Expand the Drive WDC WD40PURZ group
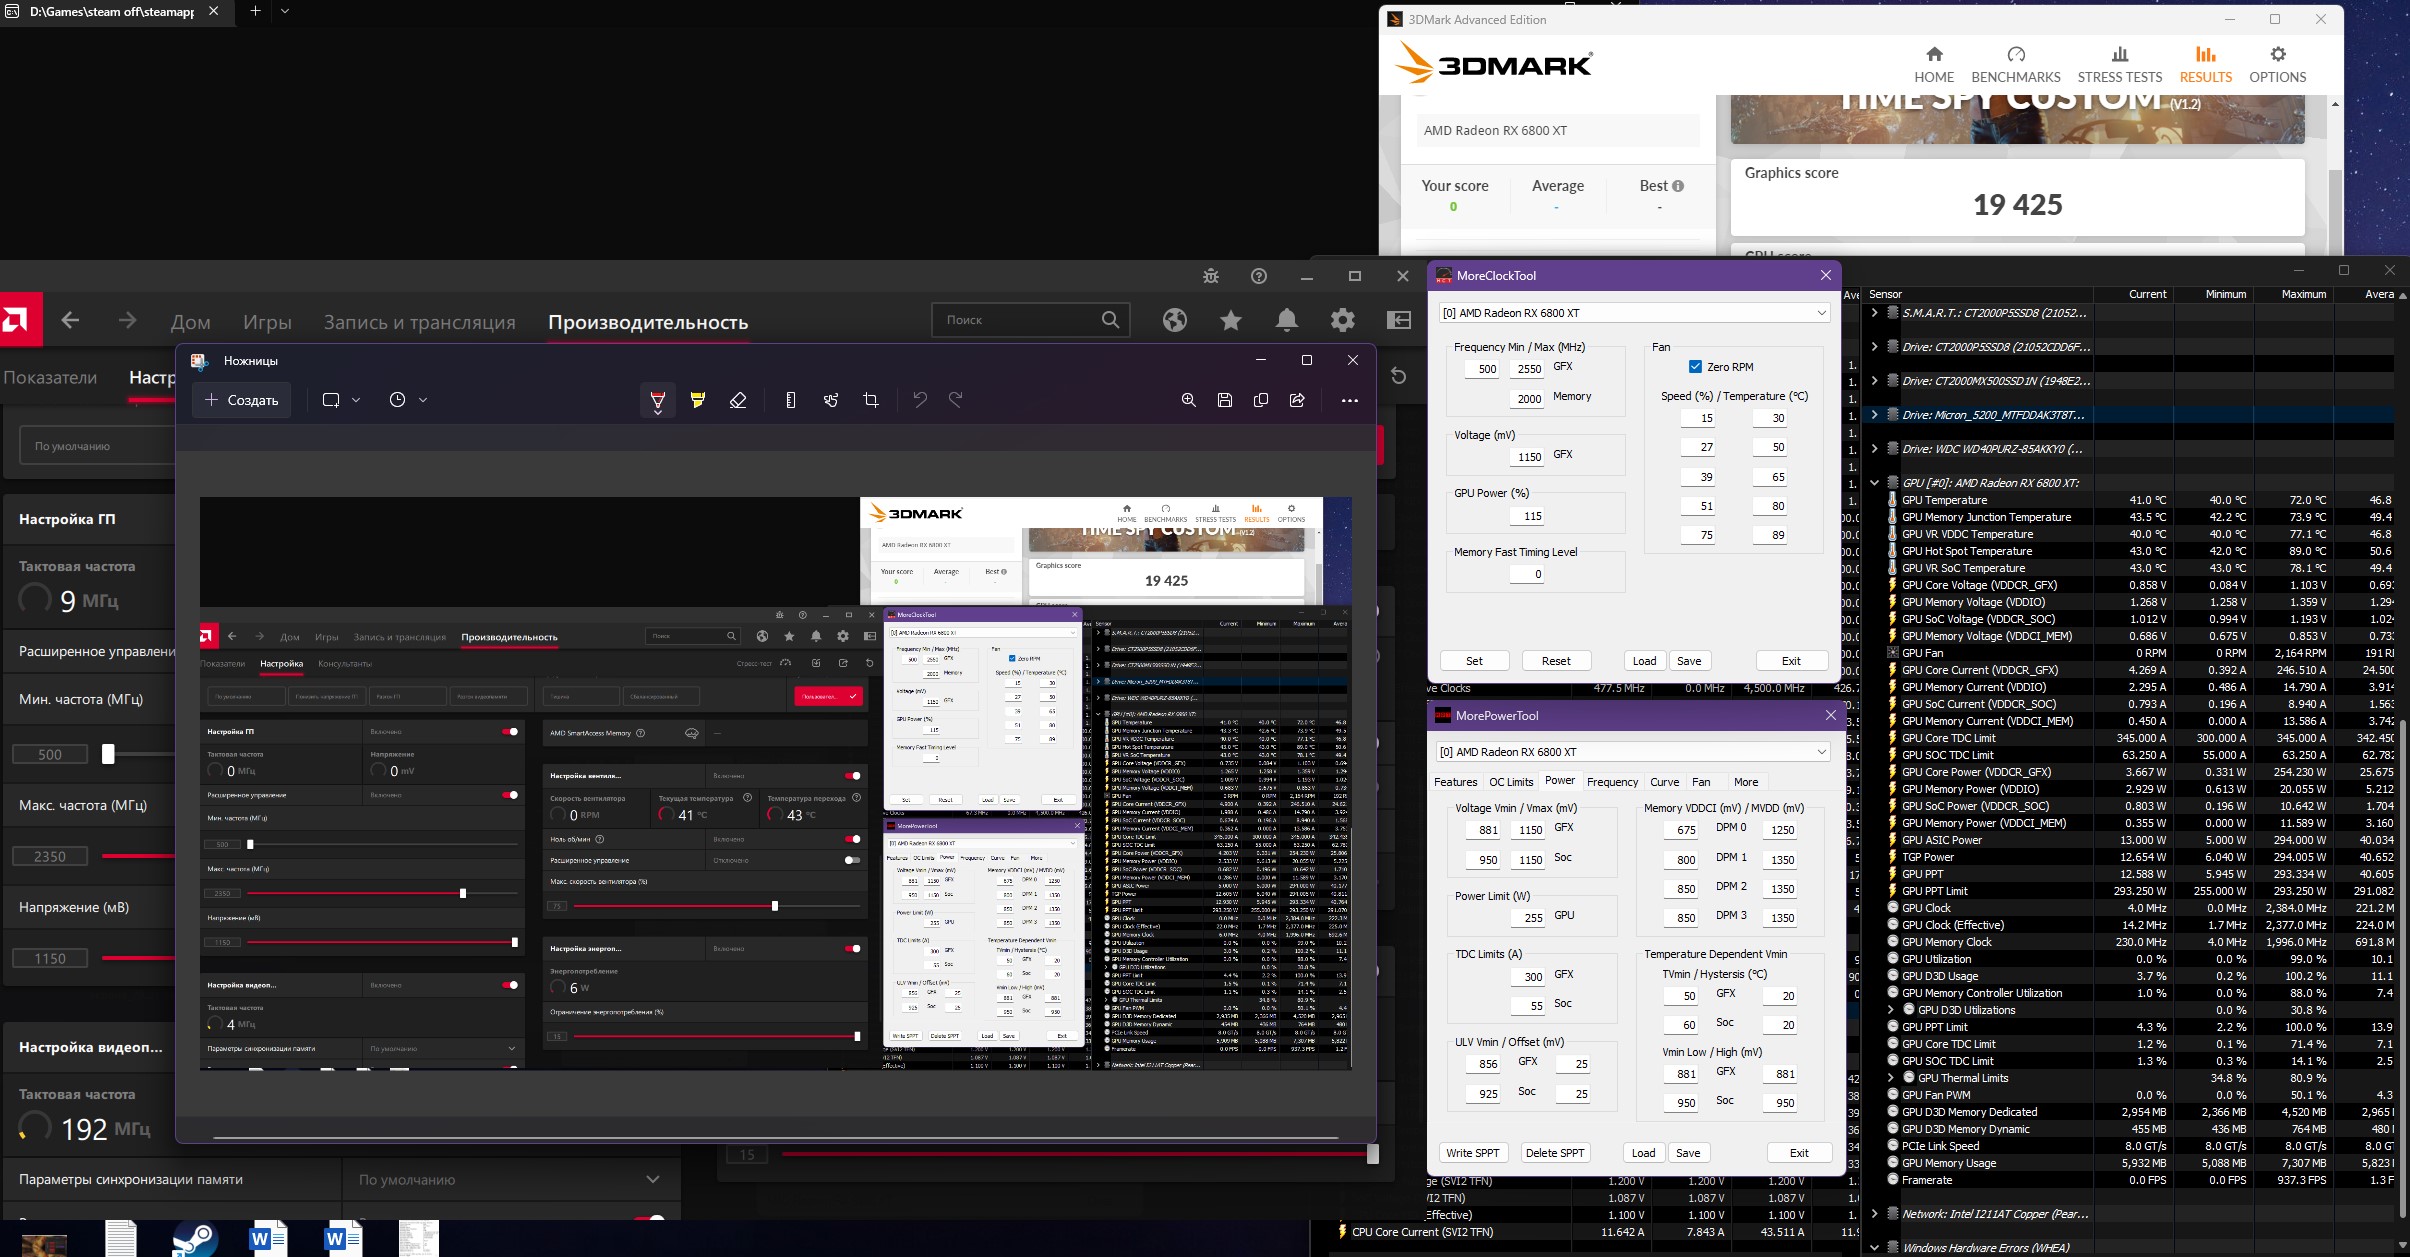The height and width of the screenshot is (1257, 2410). [1874, 449]
